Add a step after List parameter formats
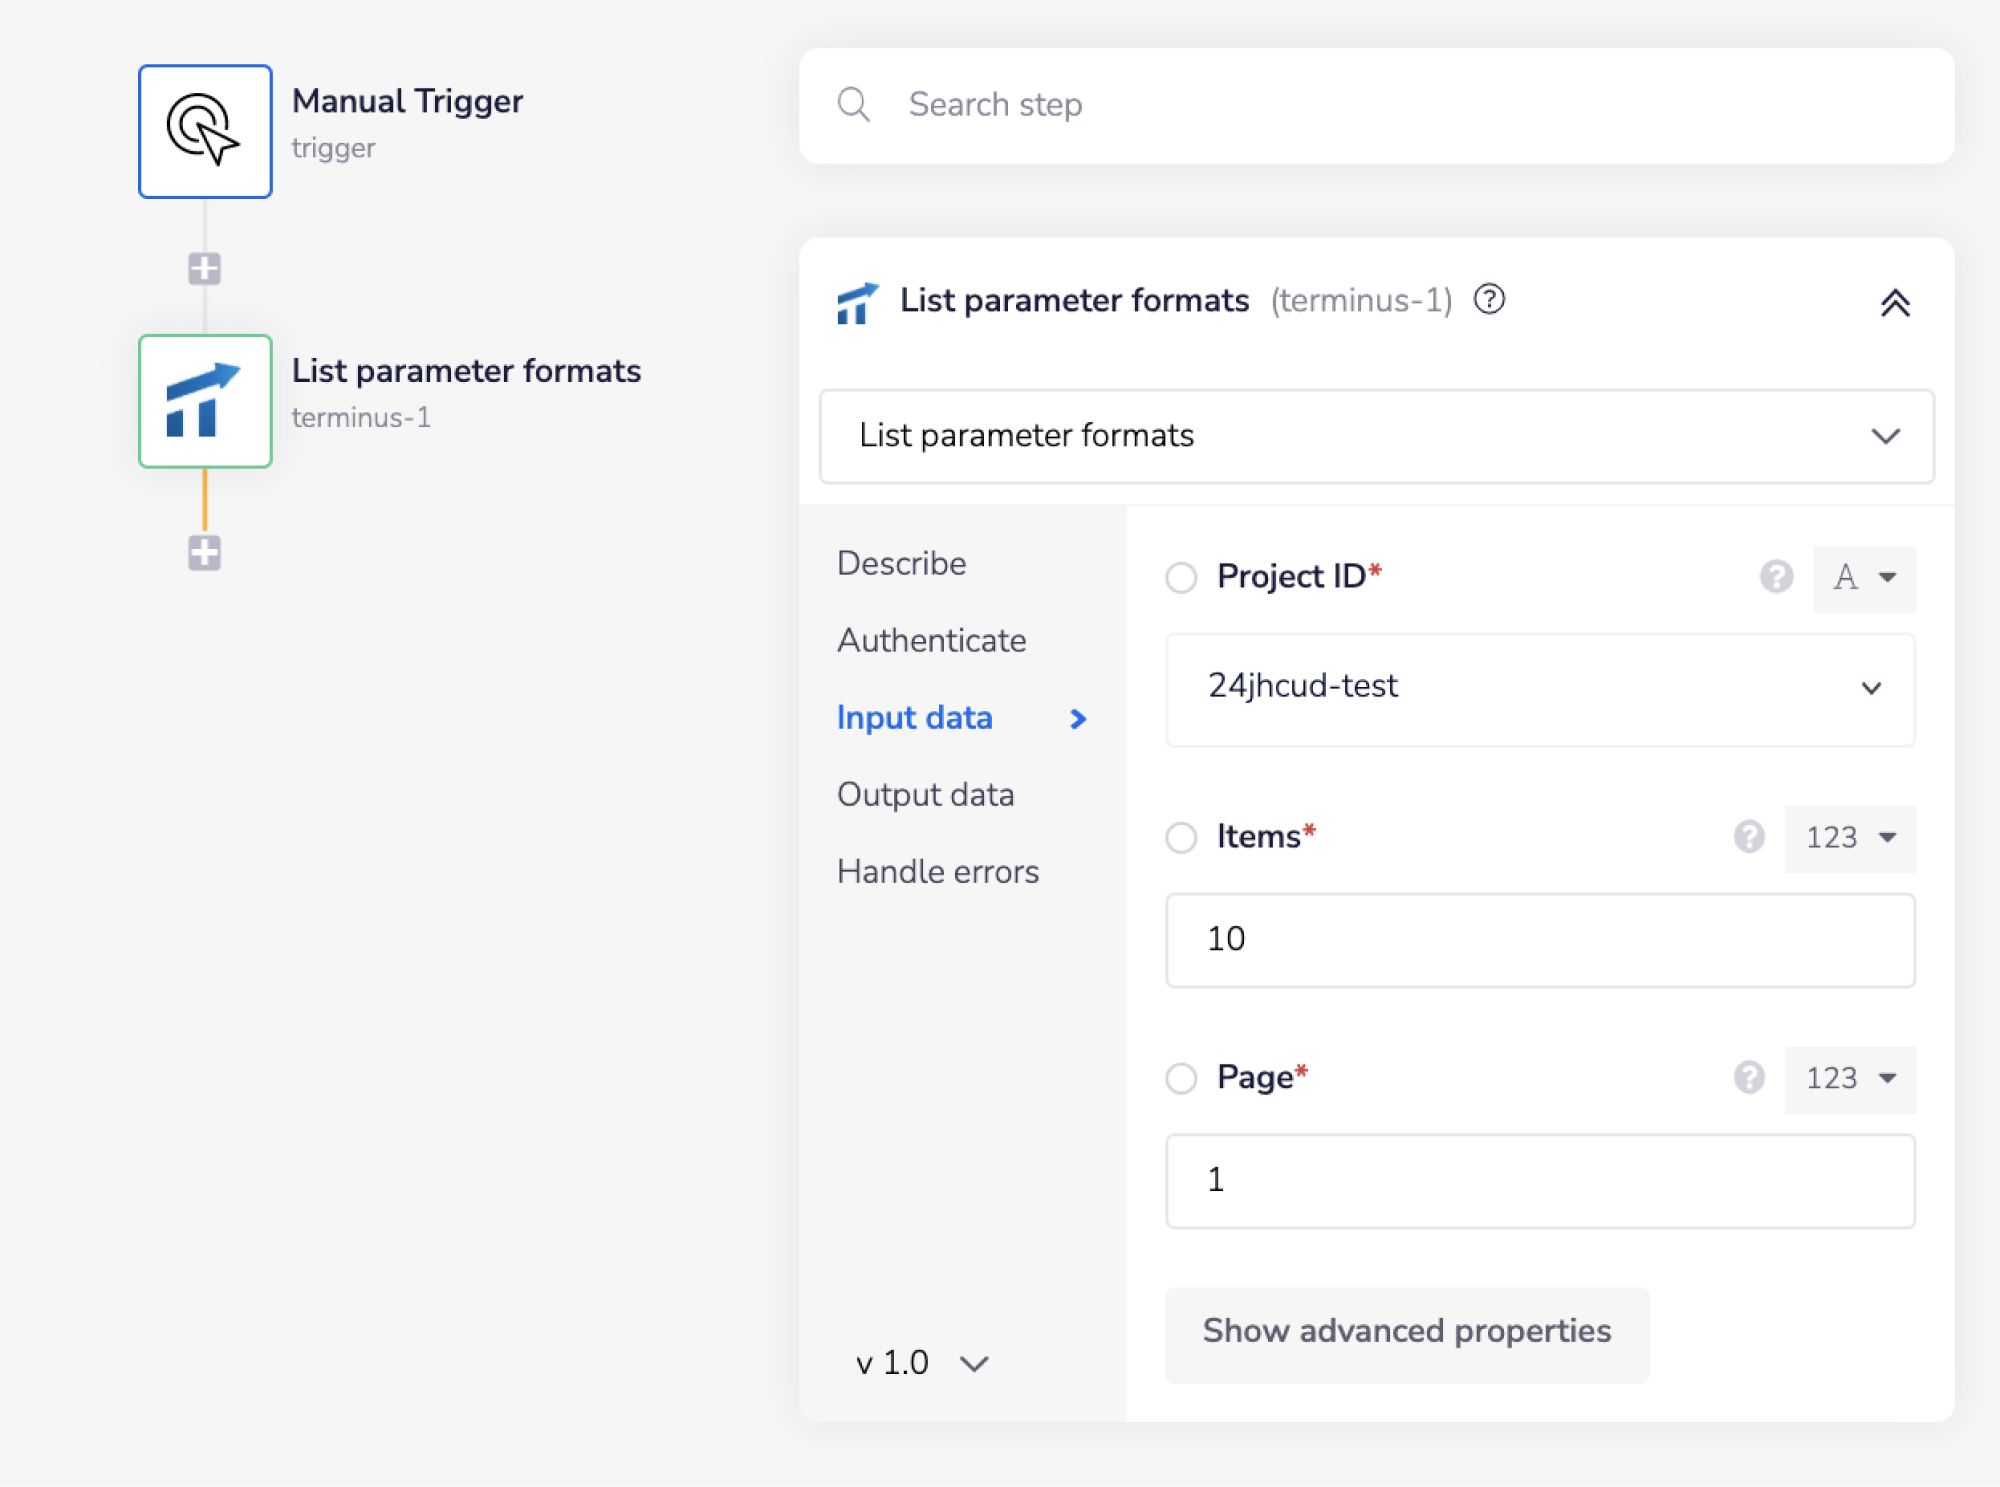 (x=205, y=552)
